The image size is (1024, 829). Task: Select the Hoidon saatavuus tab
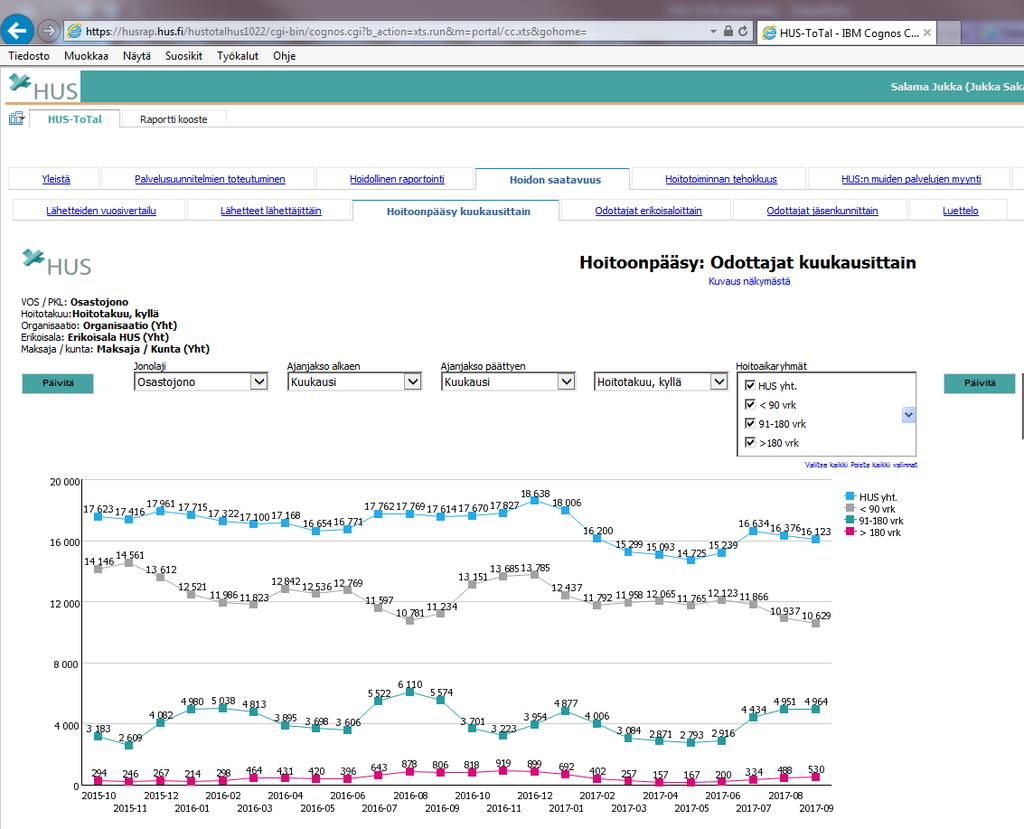pyautogui.click(x=555, y=180)
